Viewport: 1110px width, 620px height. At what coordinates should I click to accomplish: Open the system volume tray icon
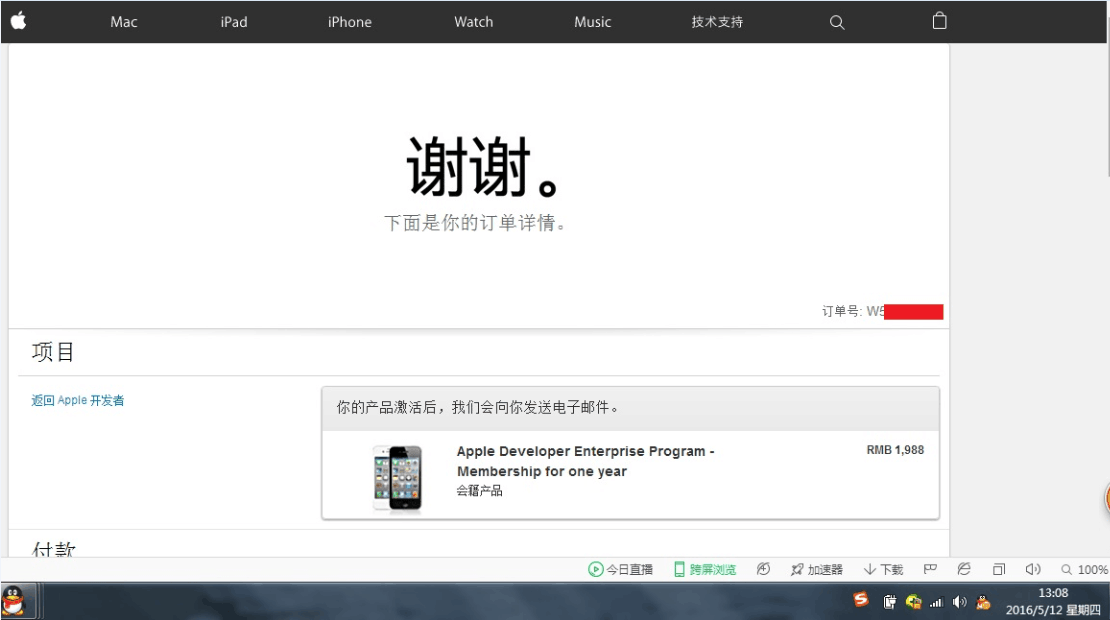click(959, 602)
